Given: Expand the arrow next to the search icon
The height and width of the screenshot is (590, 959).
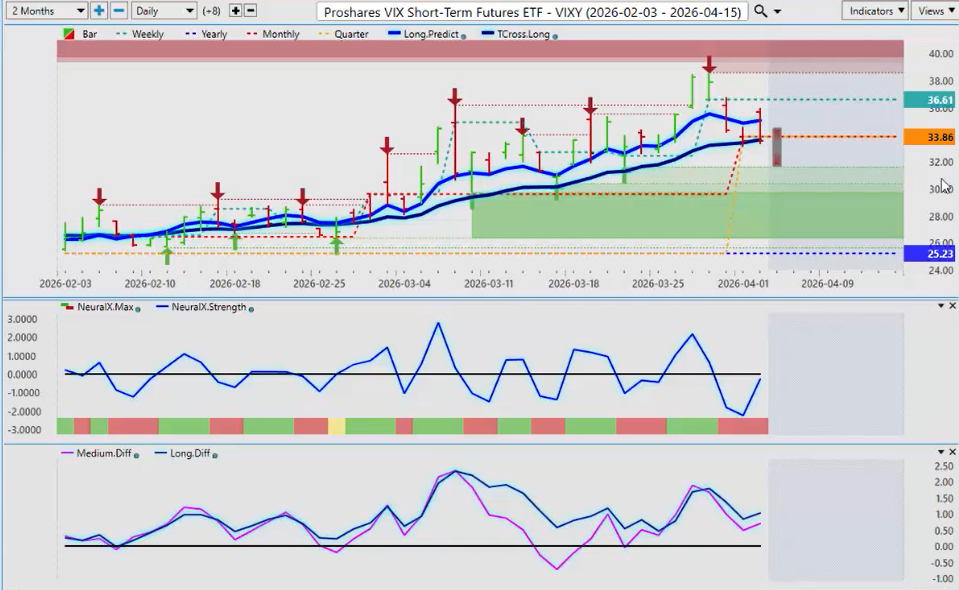Looking at the screenshot, I should (777, 11).
